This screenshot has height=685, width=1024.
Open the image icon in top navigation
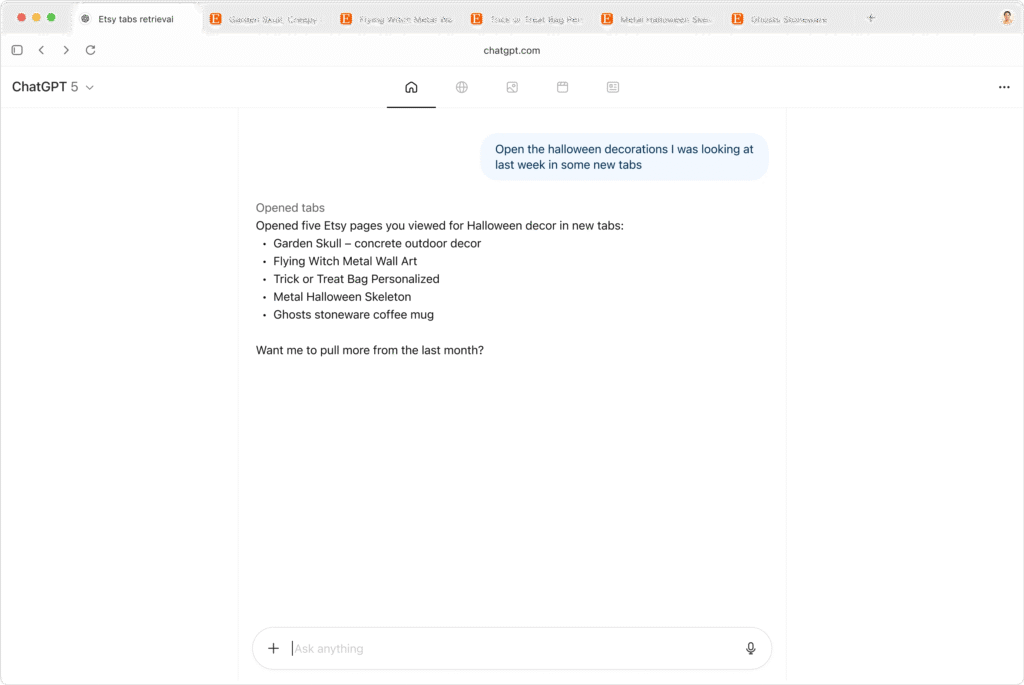coord(512,87)
